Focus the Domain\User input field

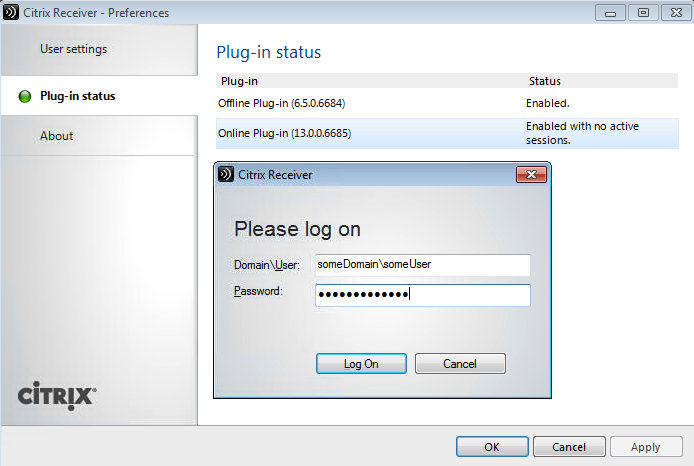tap(422, 265)
